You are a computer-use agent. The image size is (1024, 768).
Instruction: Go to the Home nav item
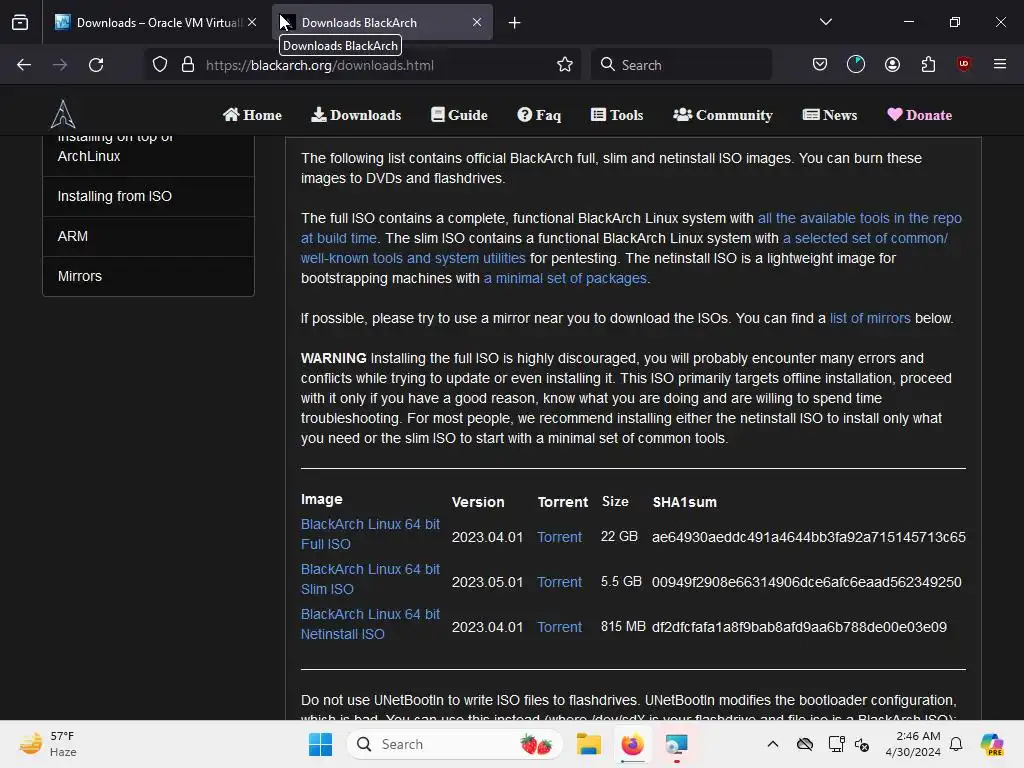(x=252, y=115)
